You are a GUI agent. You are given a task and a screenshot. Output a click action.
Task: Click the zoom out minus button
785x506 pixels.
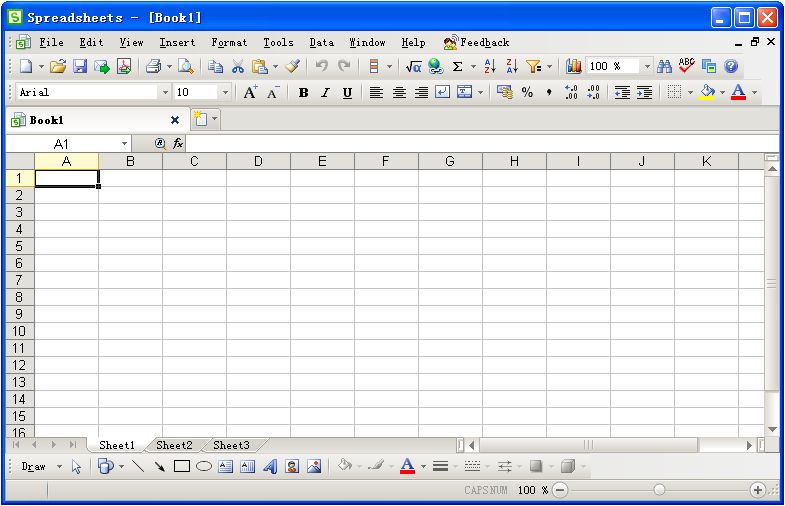pyautogui.click(x=560, y=490)
